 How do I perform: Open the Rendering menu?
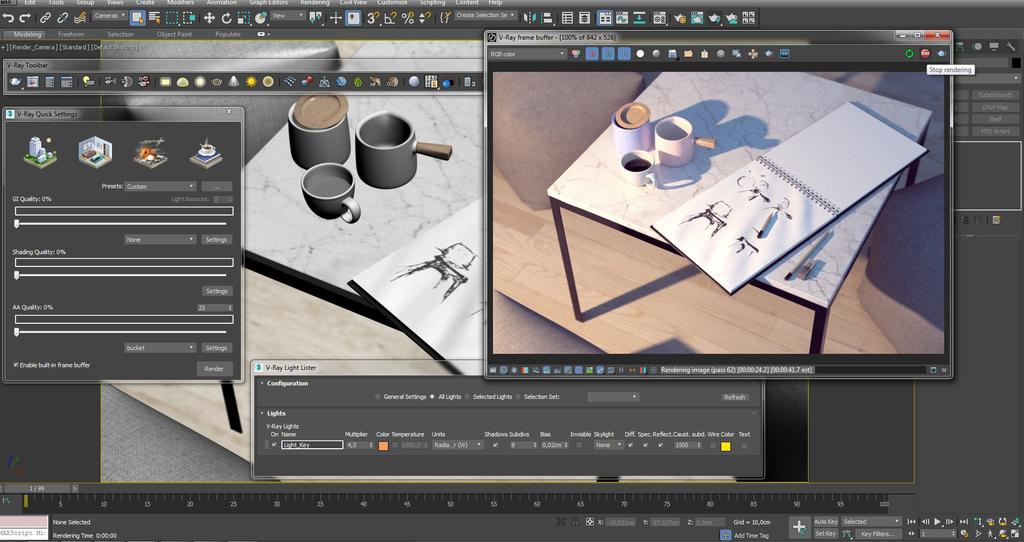(315, 3)
